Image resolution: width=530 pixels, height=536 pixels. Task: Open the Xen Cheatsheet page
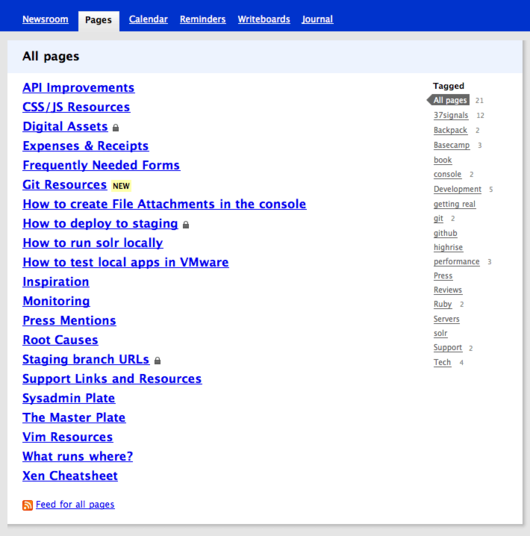pos(70,476)
